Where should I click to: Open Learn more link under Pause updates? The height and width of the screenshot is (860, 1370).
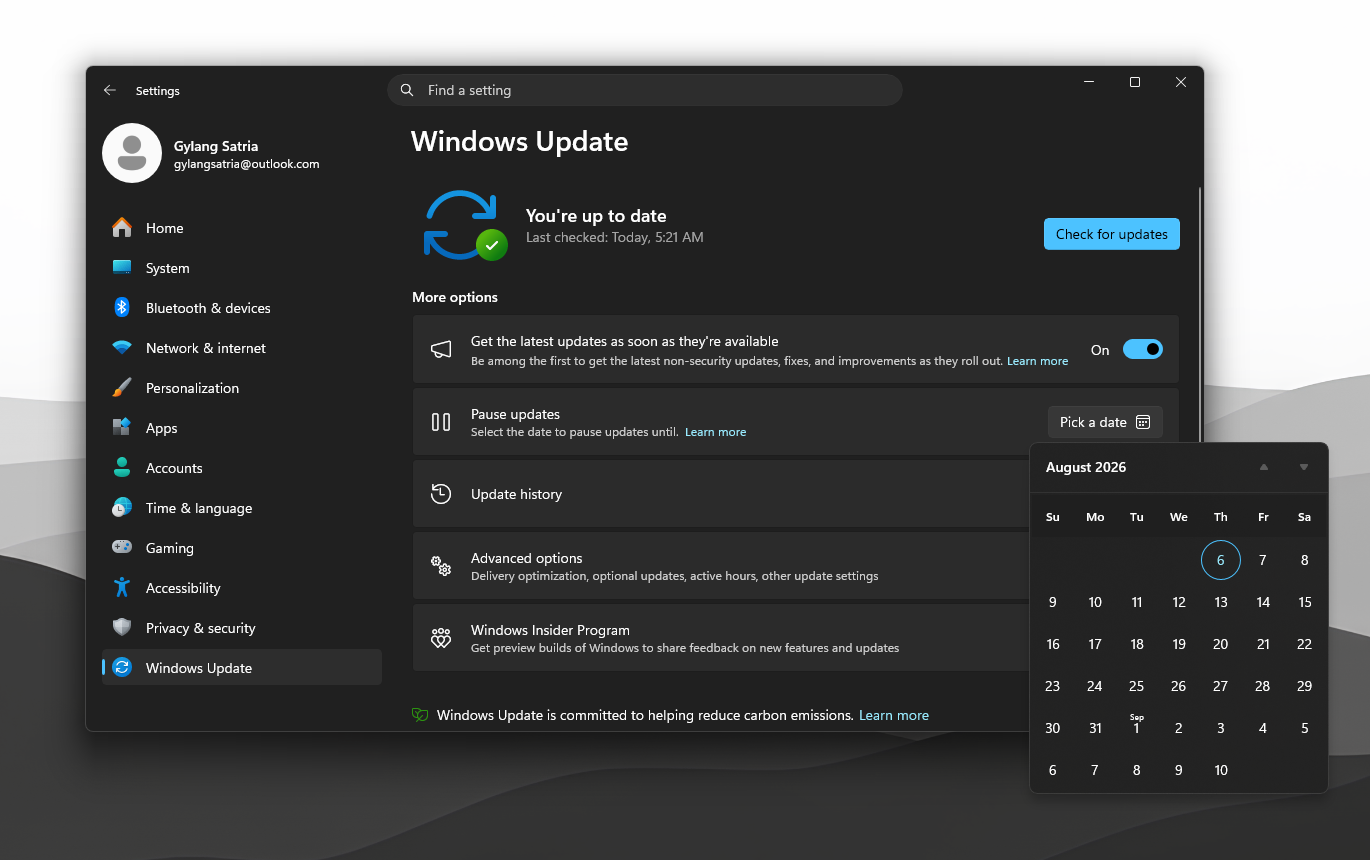[715, 432]
